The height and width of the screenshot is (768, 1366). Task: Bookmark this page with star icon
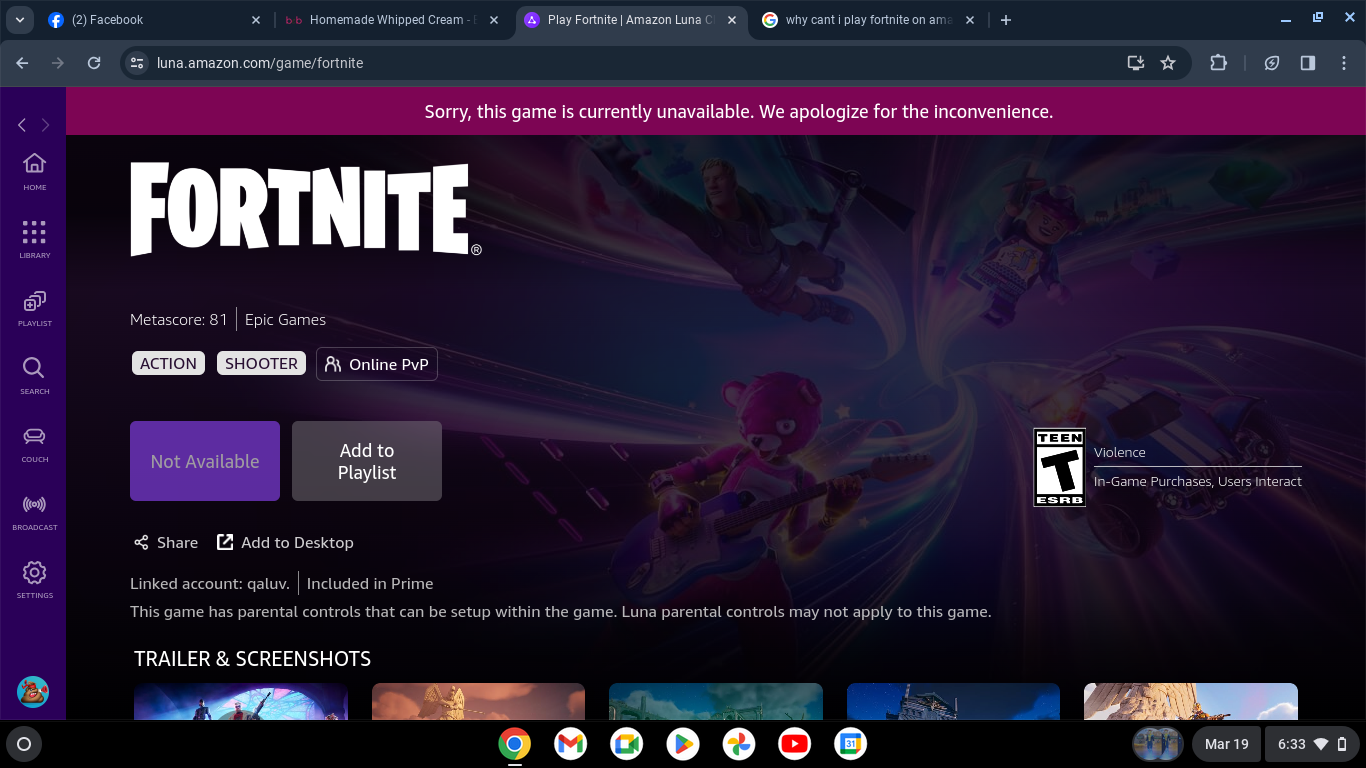click(x=1167, y=63)
